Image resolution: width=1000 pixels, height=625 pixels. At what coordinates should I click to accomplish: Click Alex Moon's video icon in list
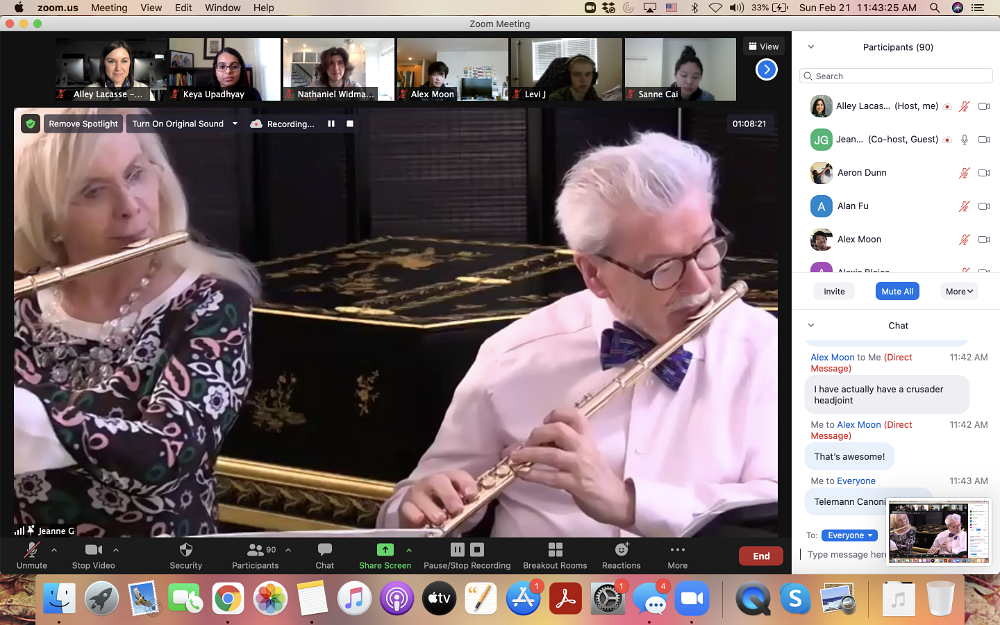[983, 239]
